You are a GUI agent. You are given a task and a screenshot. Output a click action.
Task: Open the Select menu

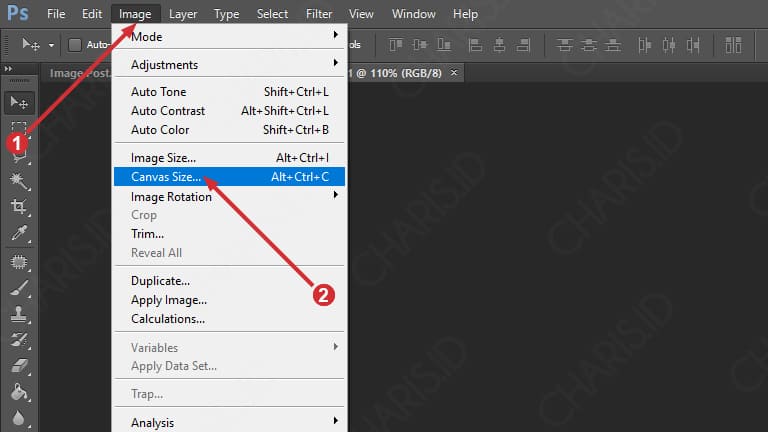pos(272,14)
